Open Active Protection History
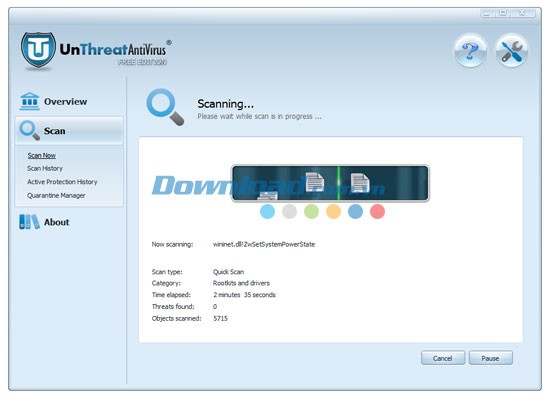Image resolution: width=550 pixels, height=396 pixels. (62, 182)
